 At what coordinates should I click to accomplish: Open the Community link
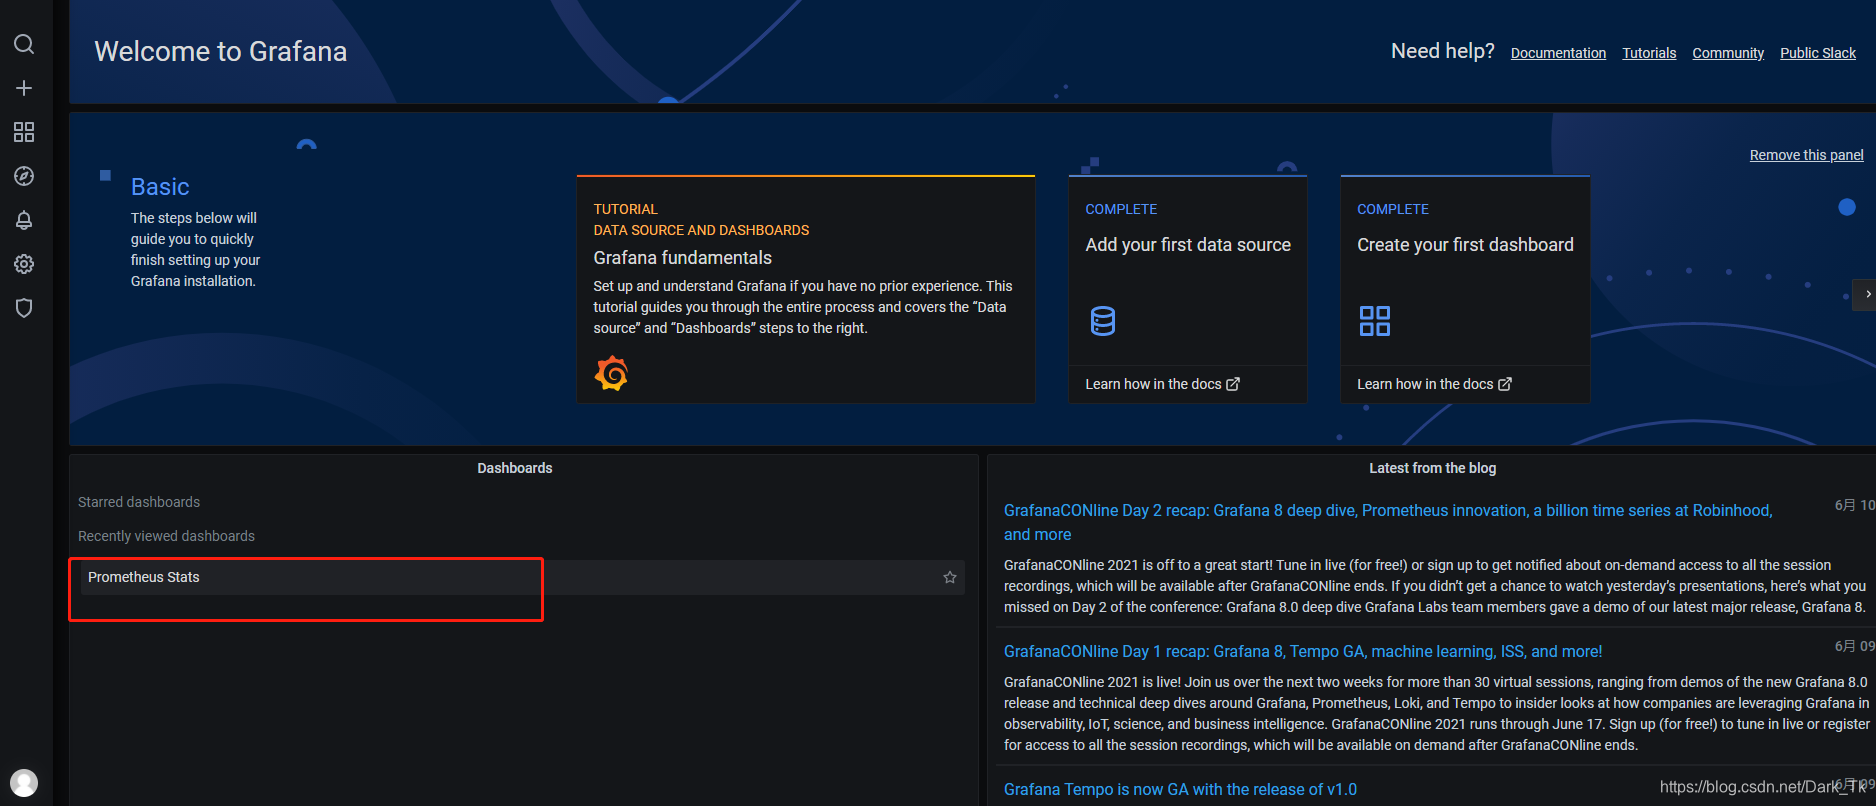1728,53
